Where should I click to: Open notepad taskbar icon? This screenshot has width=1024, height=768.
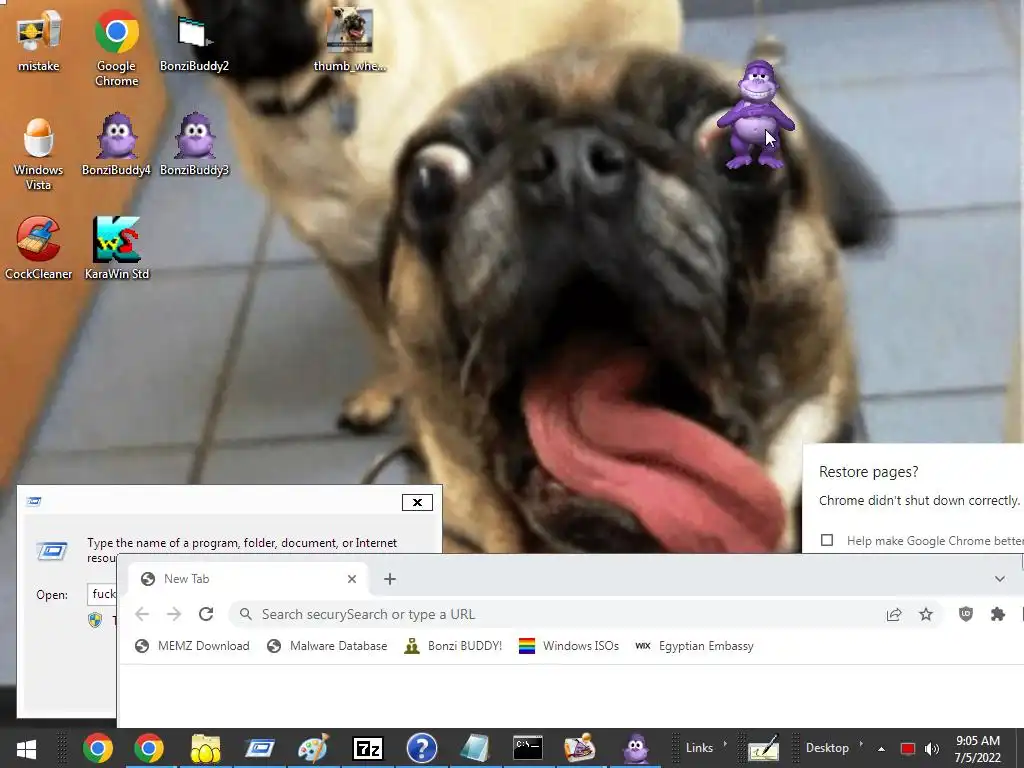coord(475,748)
